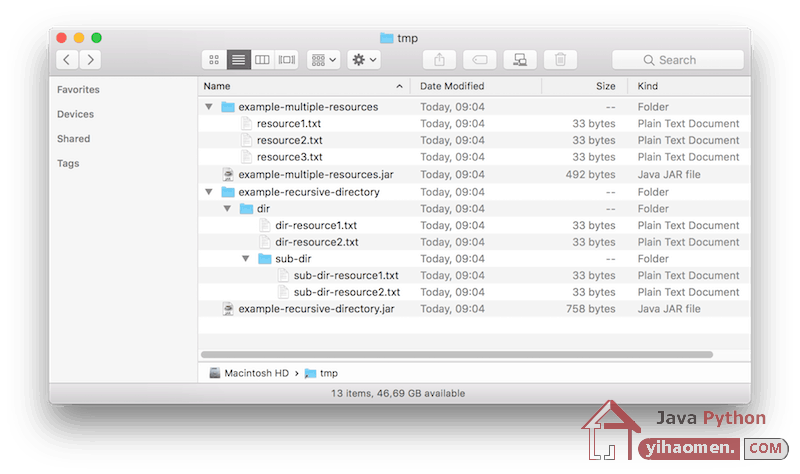The width and height of the screenshot is (800, 474).
Task: Click Macintosh HD in the path bar
Action: tap(249, 373)
